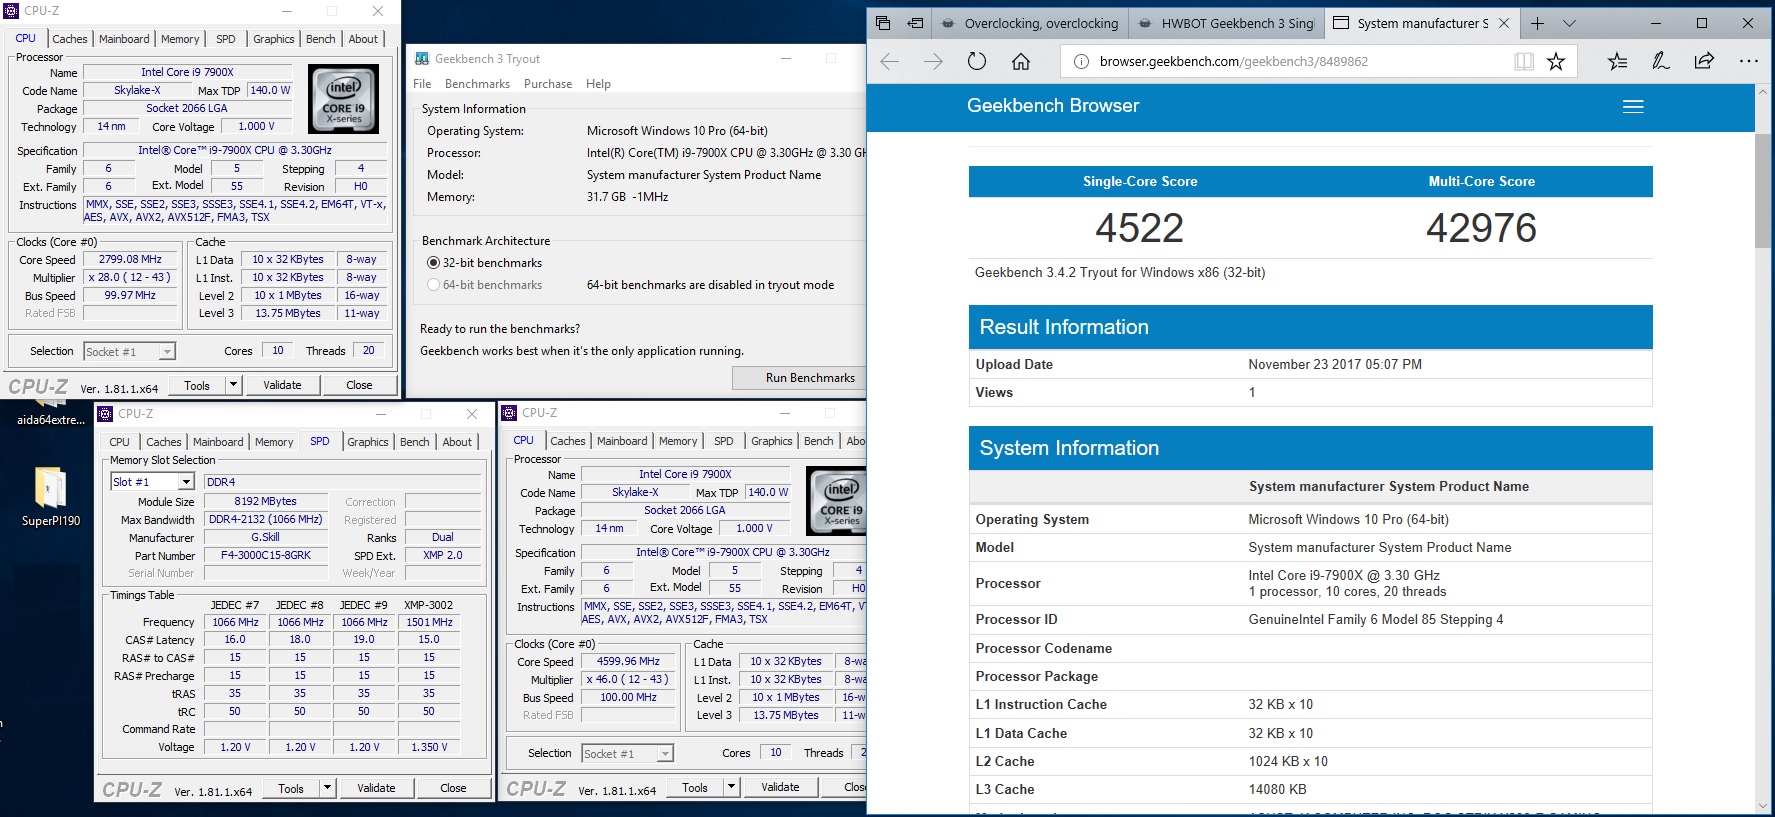Expand the Tools dropdown arrow in bottom-right CPU-Z
The image size is (1775, 817).
pos(731,787)
